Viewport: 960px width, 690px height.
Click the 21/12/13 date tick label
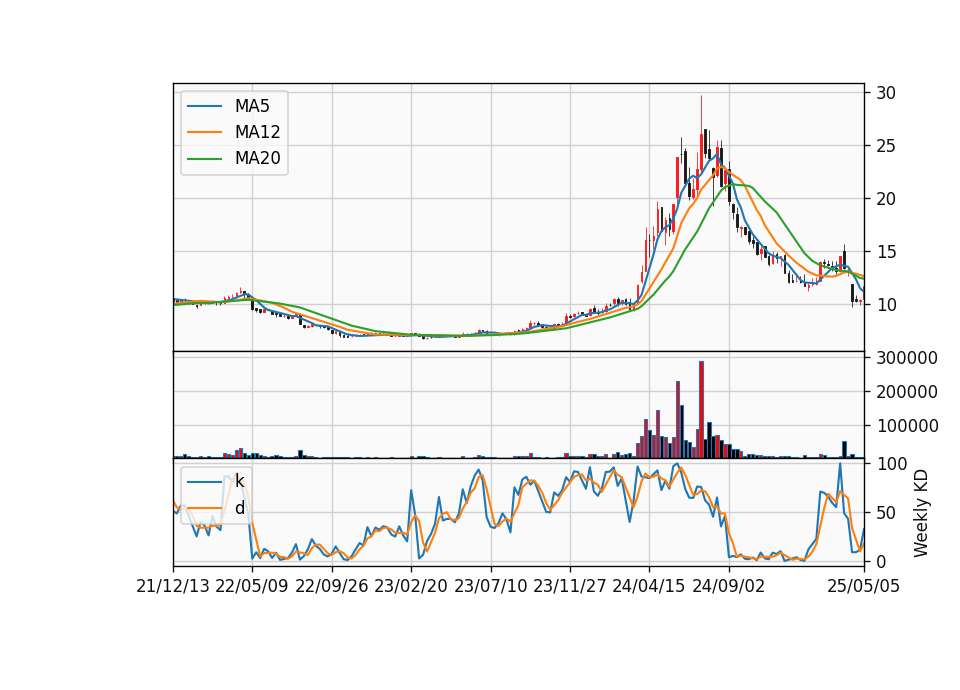click(x=173, y=586)
